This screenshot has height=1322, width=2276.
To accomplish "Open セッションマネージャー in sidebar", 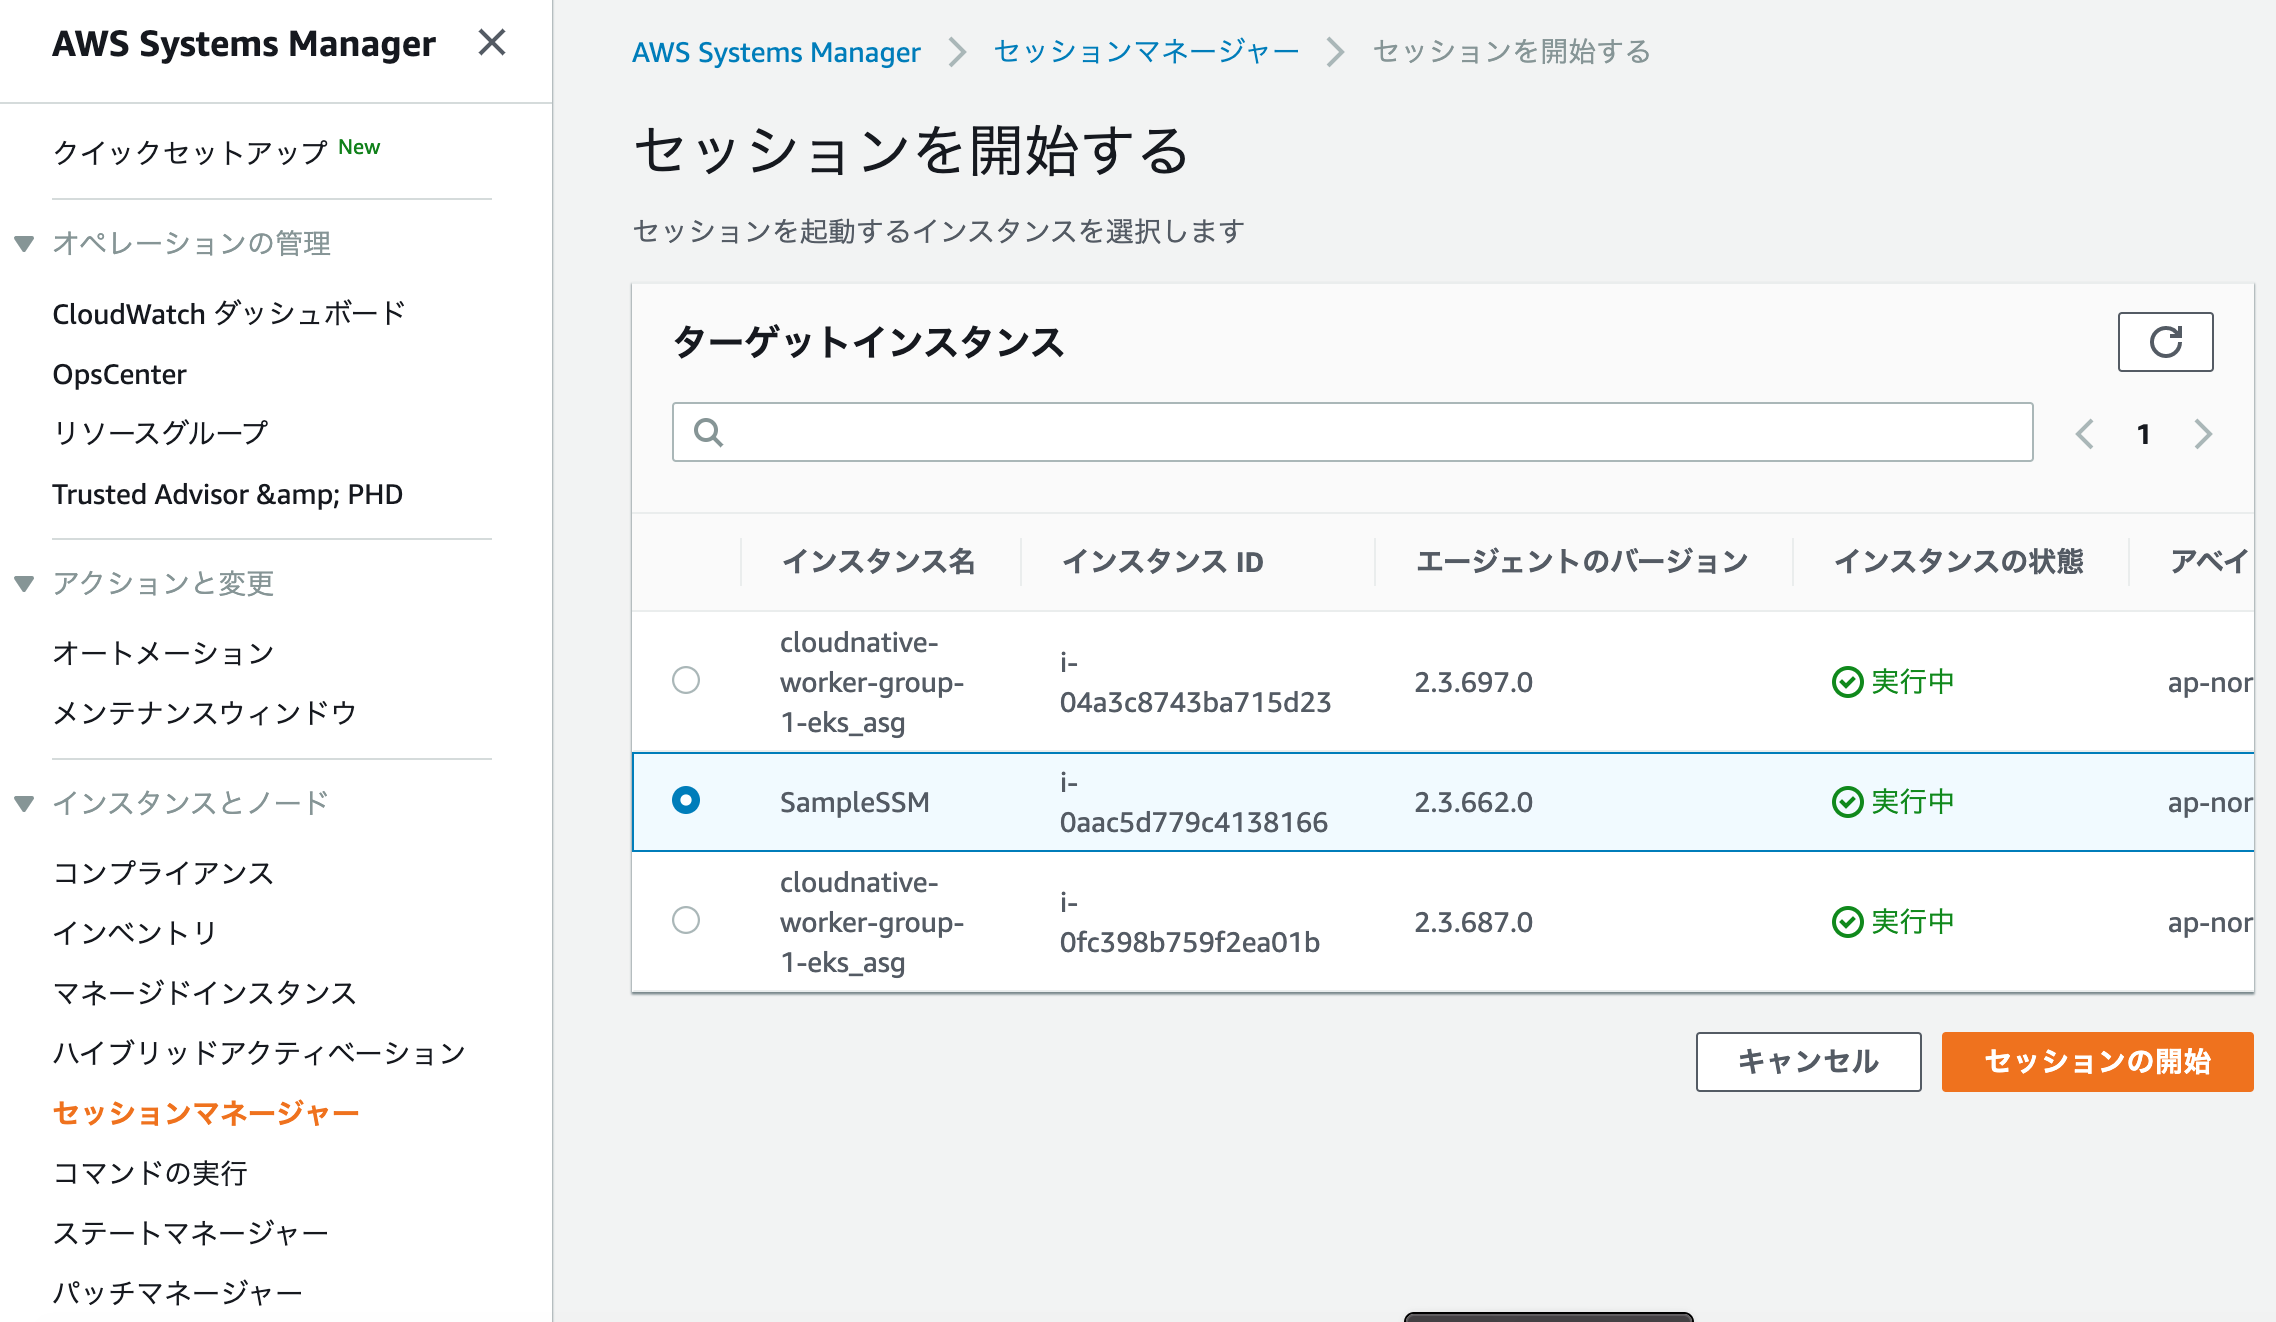I will [x=206, y=1113].
